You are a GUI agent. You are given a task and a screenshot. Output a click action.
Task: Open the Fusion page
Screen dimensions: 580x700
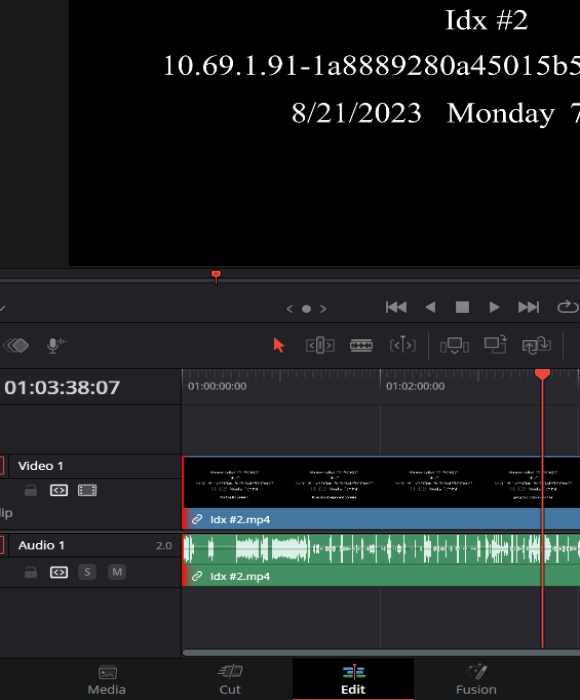click(476, 679)
